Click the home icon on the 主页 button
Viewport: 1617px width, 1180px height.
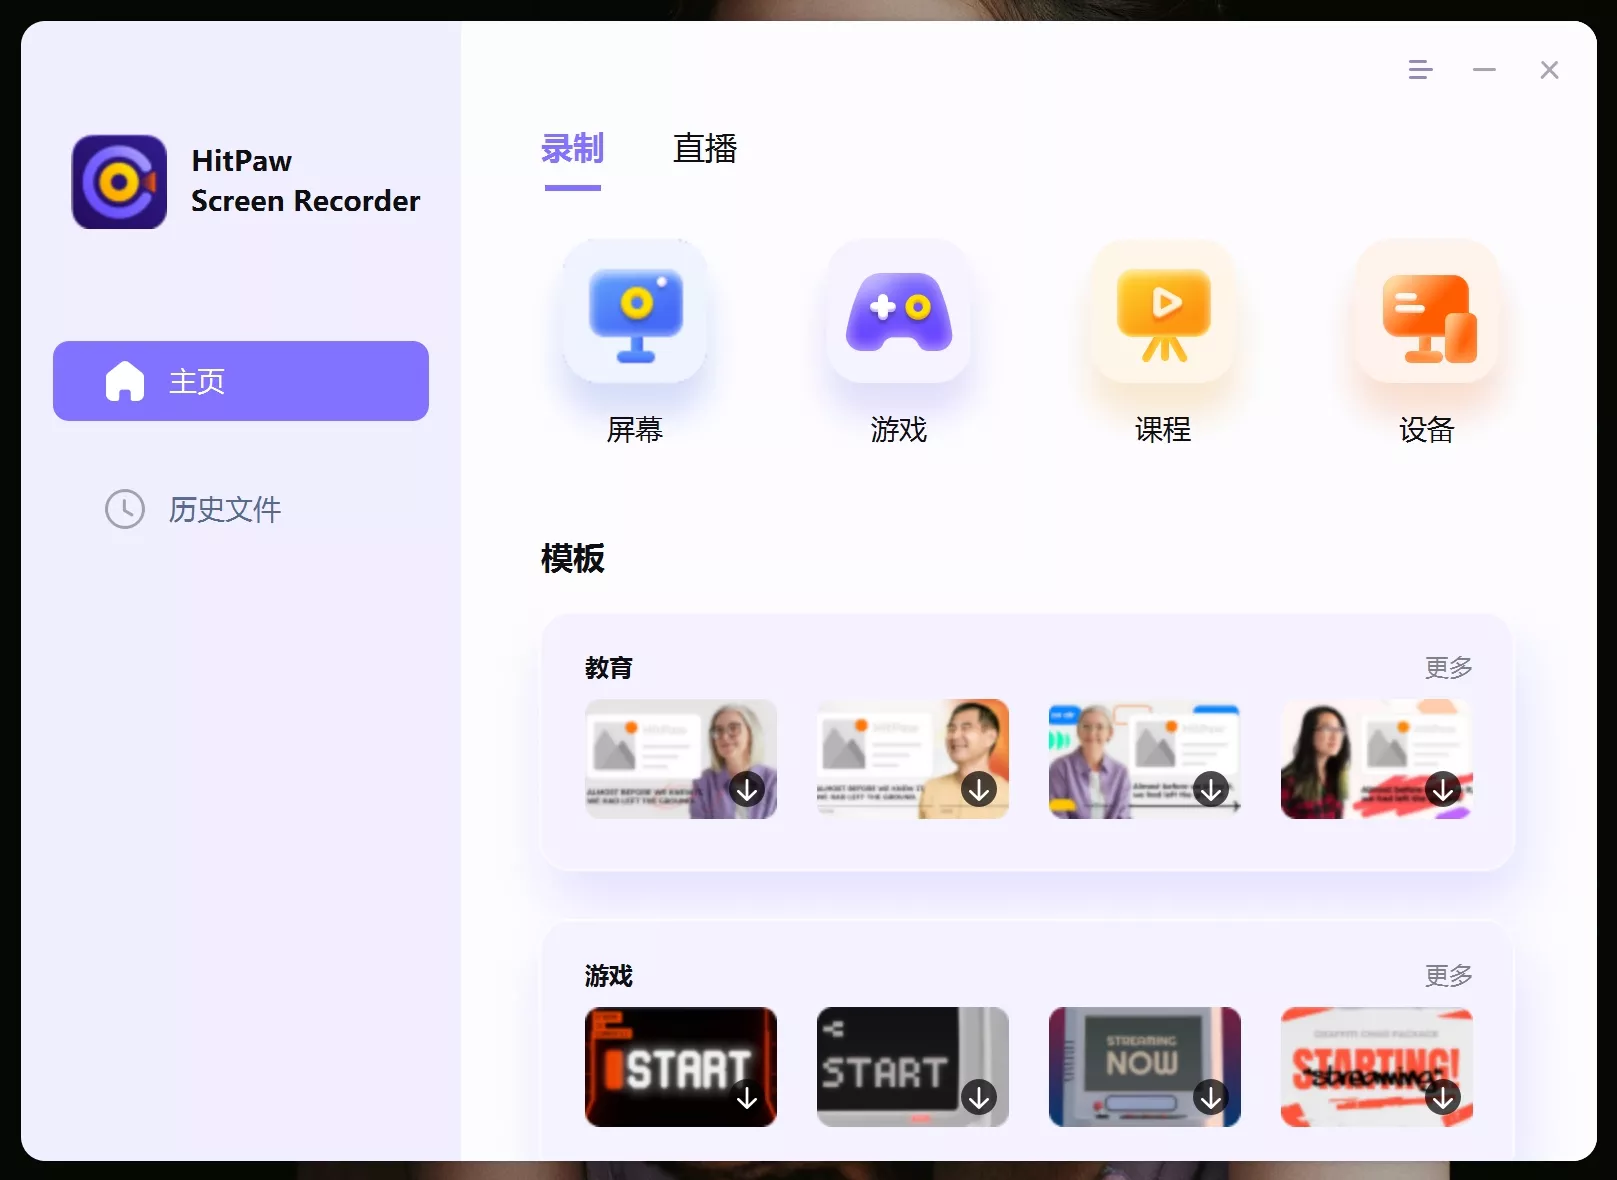pyautogui.click(x=125, y=380)
